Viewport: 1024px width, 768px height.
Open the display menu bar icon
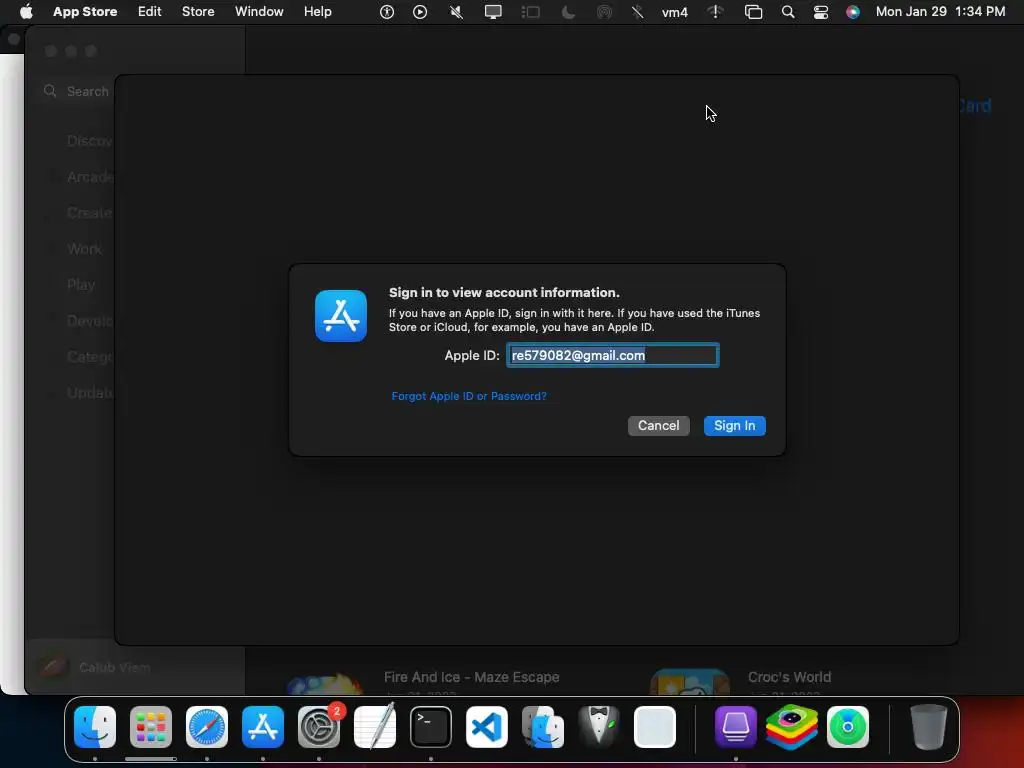[493, 12]
